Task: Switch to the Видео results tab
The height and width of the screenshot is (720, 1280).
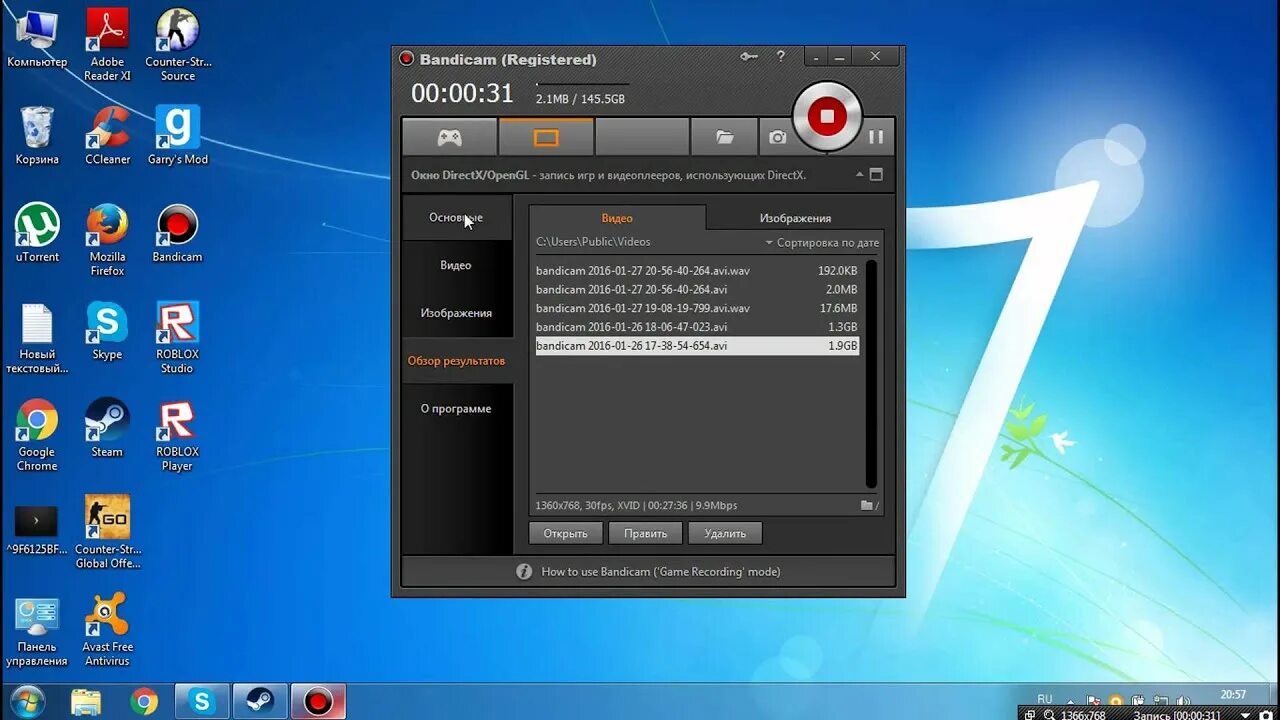Action: point(617,218)
